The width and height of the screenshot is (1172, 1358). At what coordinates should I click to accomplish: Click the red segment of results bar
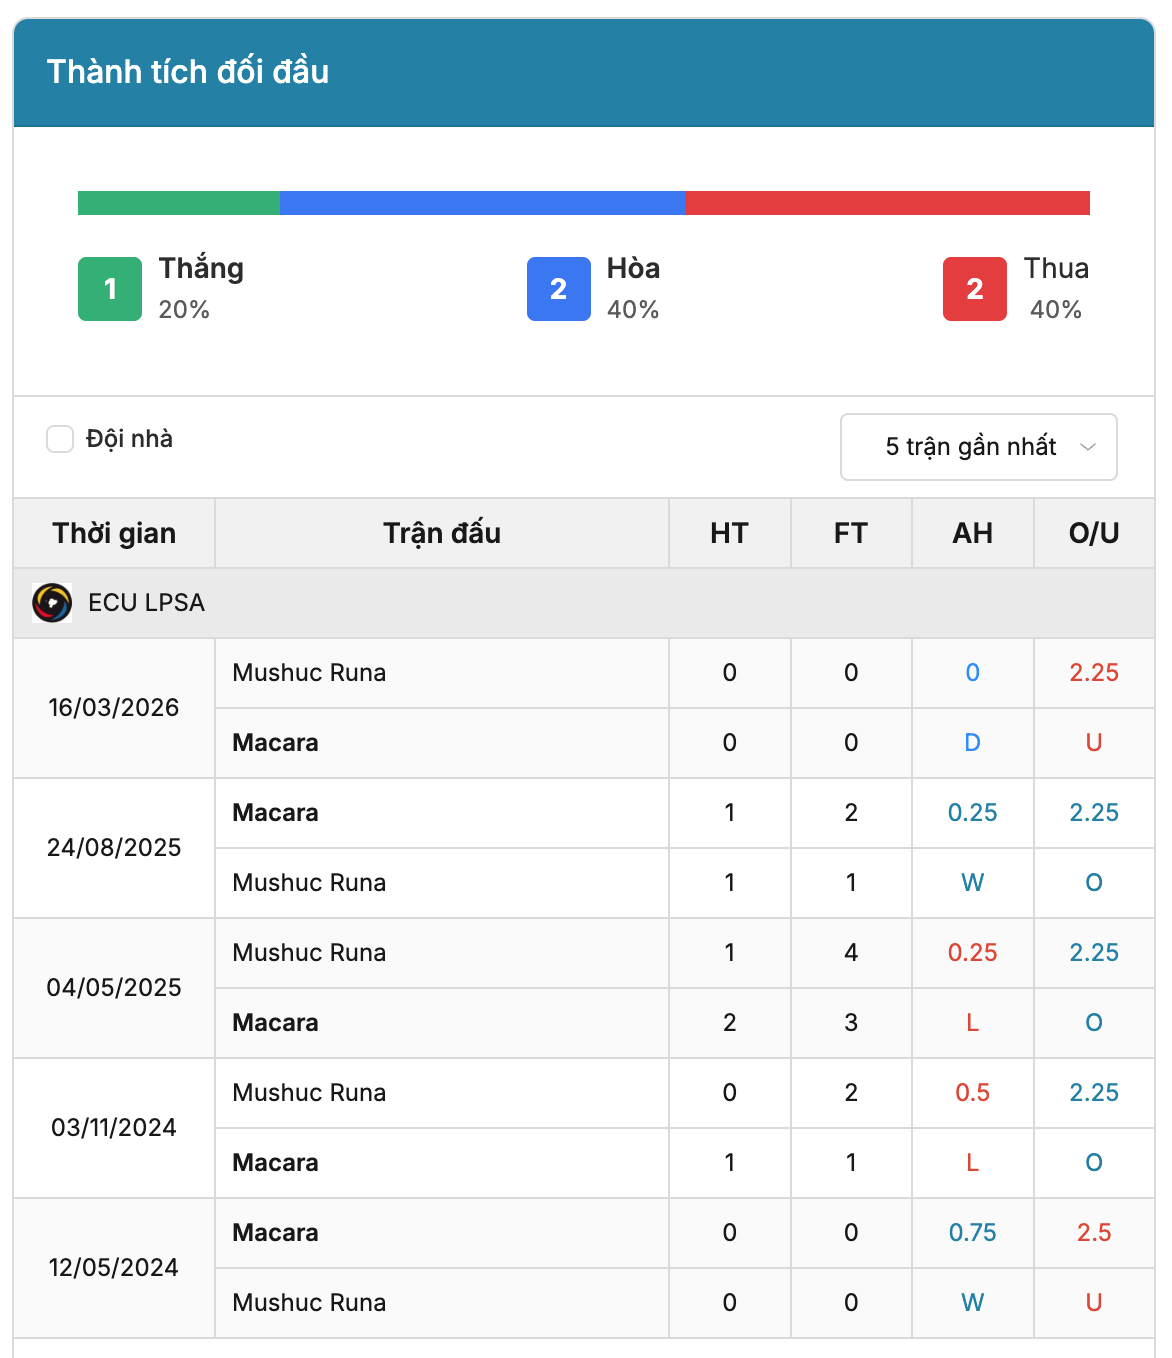887,203
